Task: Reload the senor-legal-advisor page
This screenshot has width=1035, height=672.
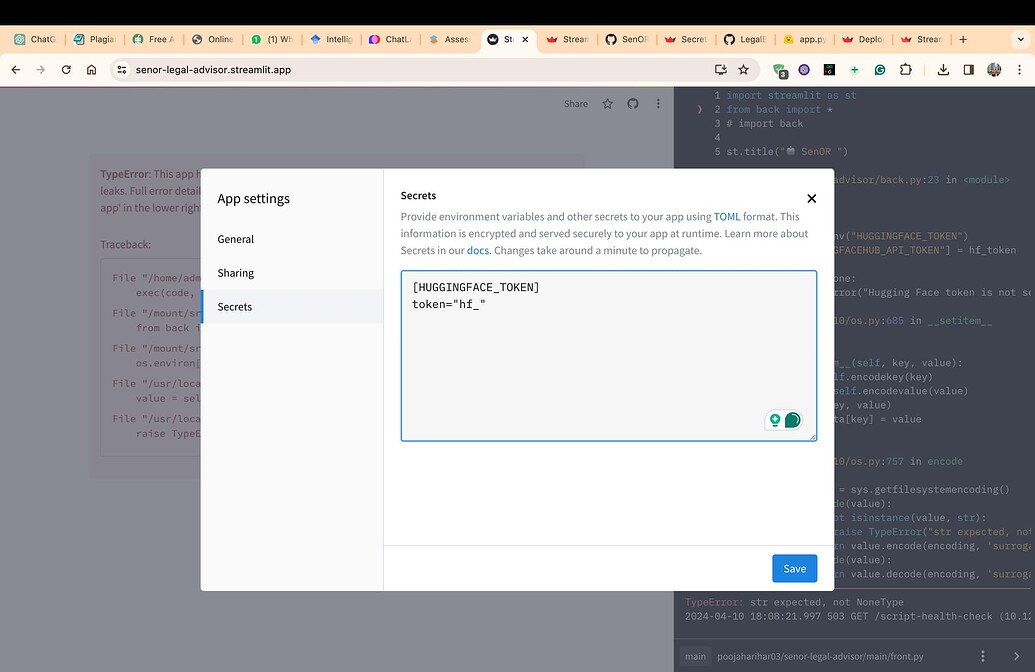Action: 65,70
